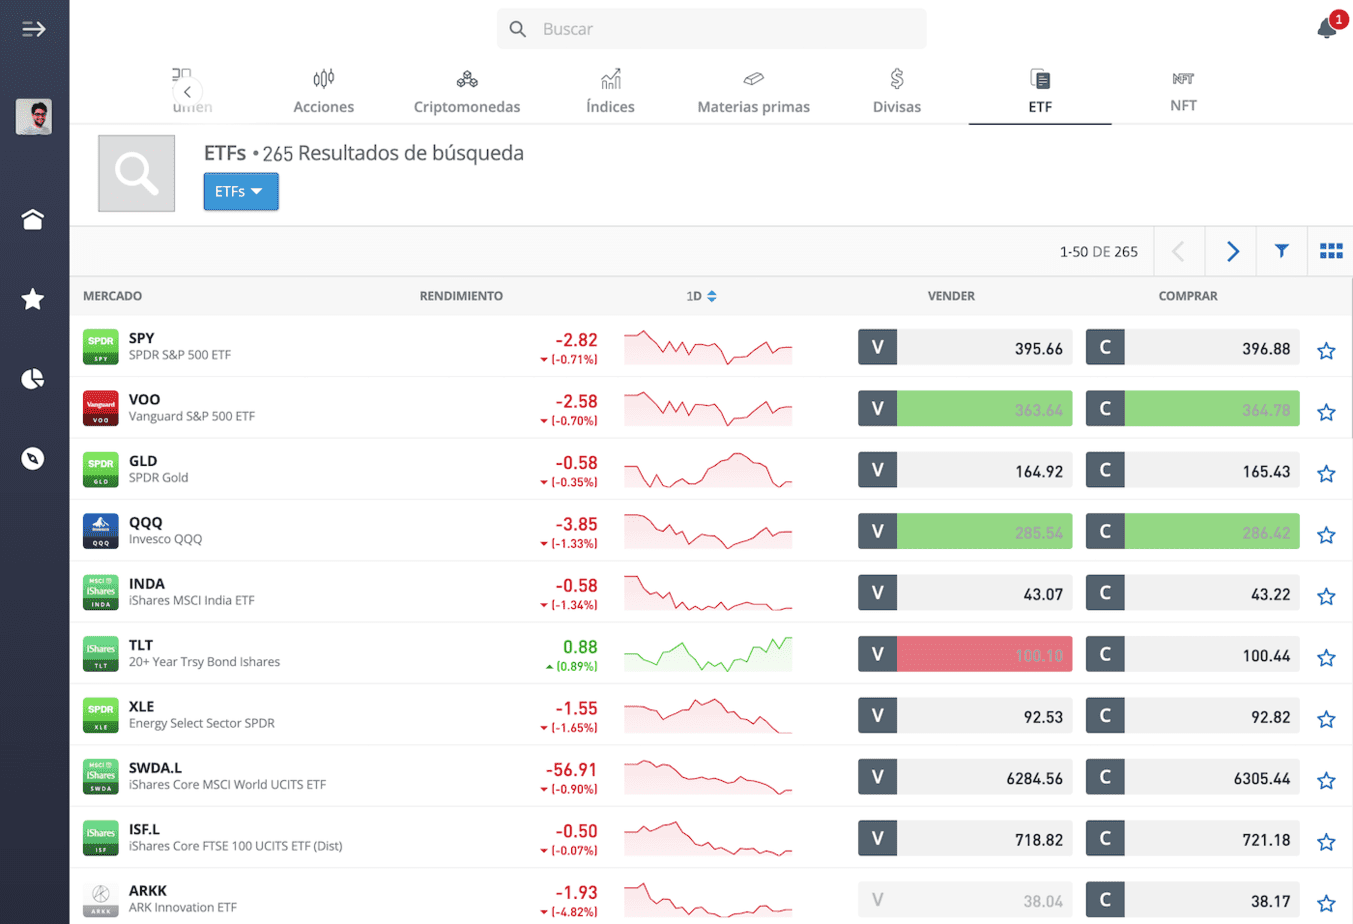
Task: Expand the sidebar with the arrow menu icon
Action: [34, 29]
